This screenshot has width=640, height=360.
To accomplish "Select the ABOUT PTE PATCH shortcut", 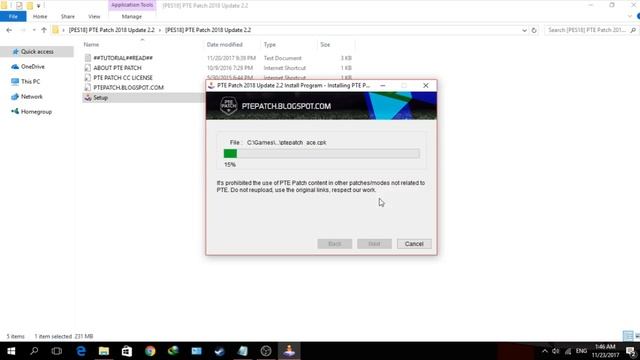I will click(x=117, y=68).
